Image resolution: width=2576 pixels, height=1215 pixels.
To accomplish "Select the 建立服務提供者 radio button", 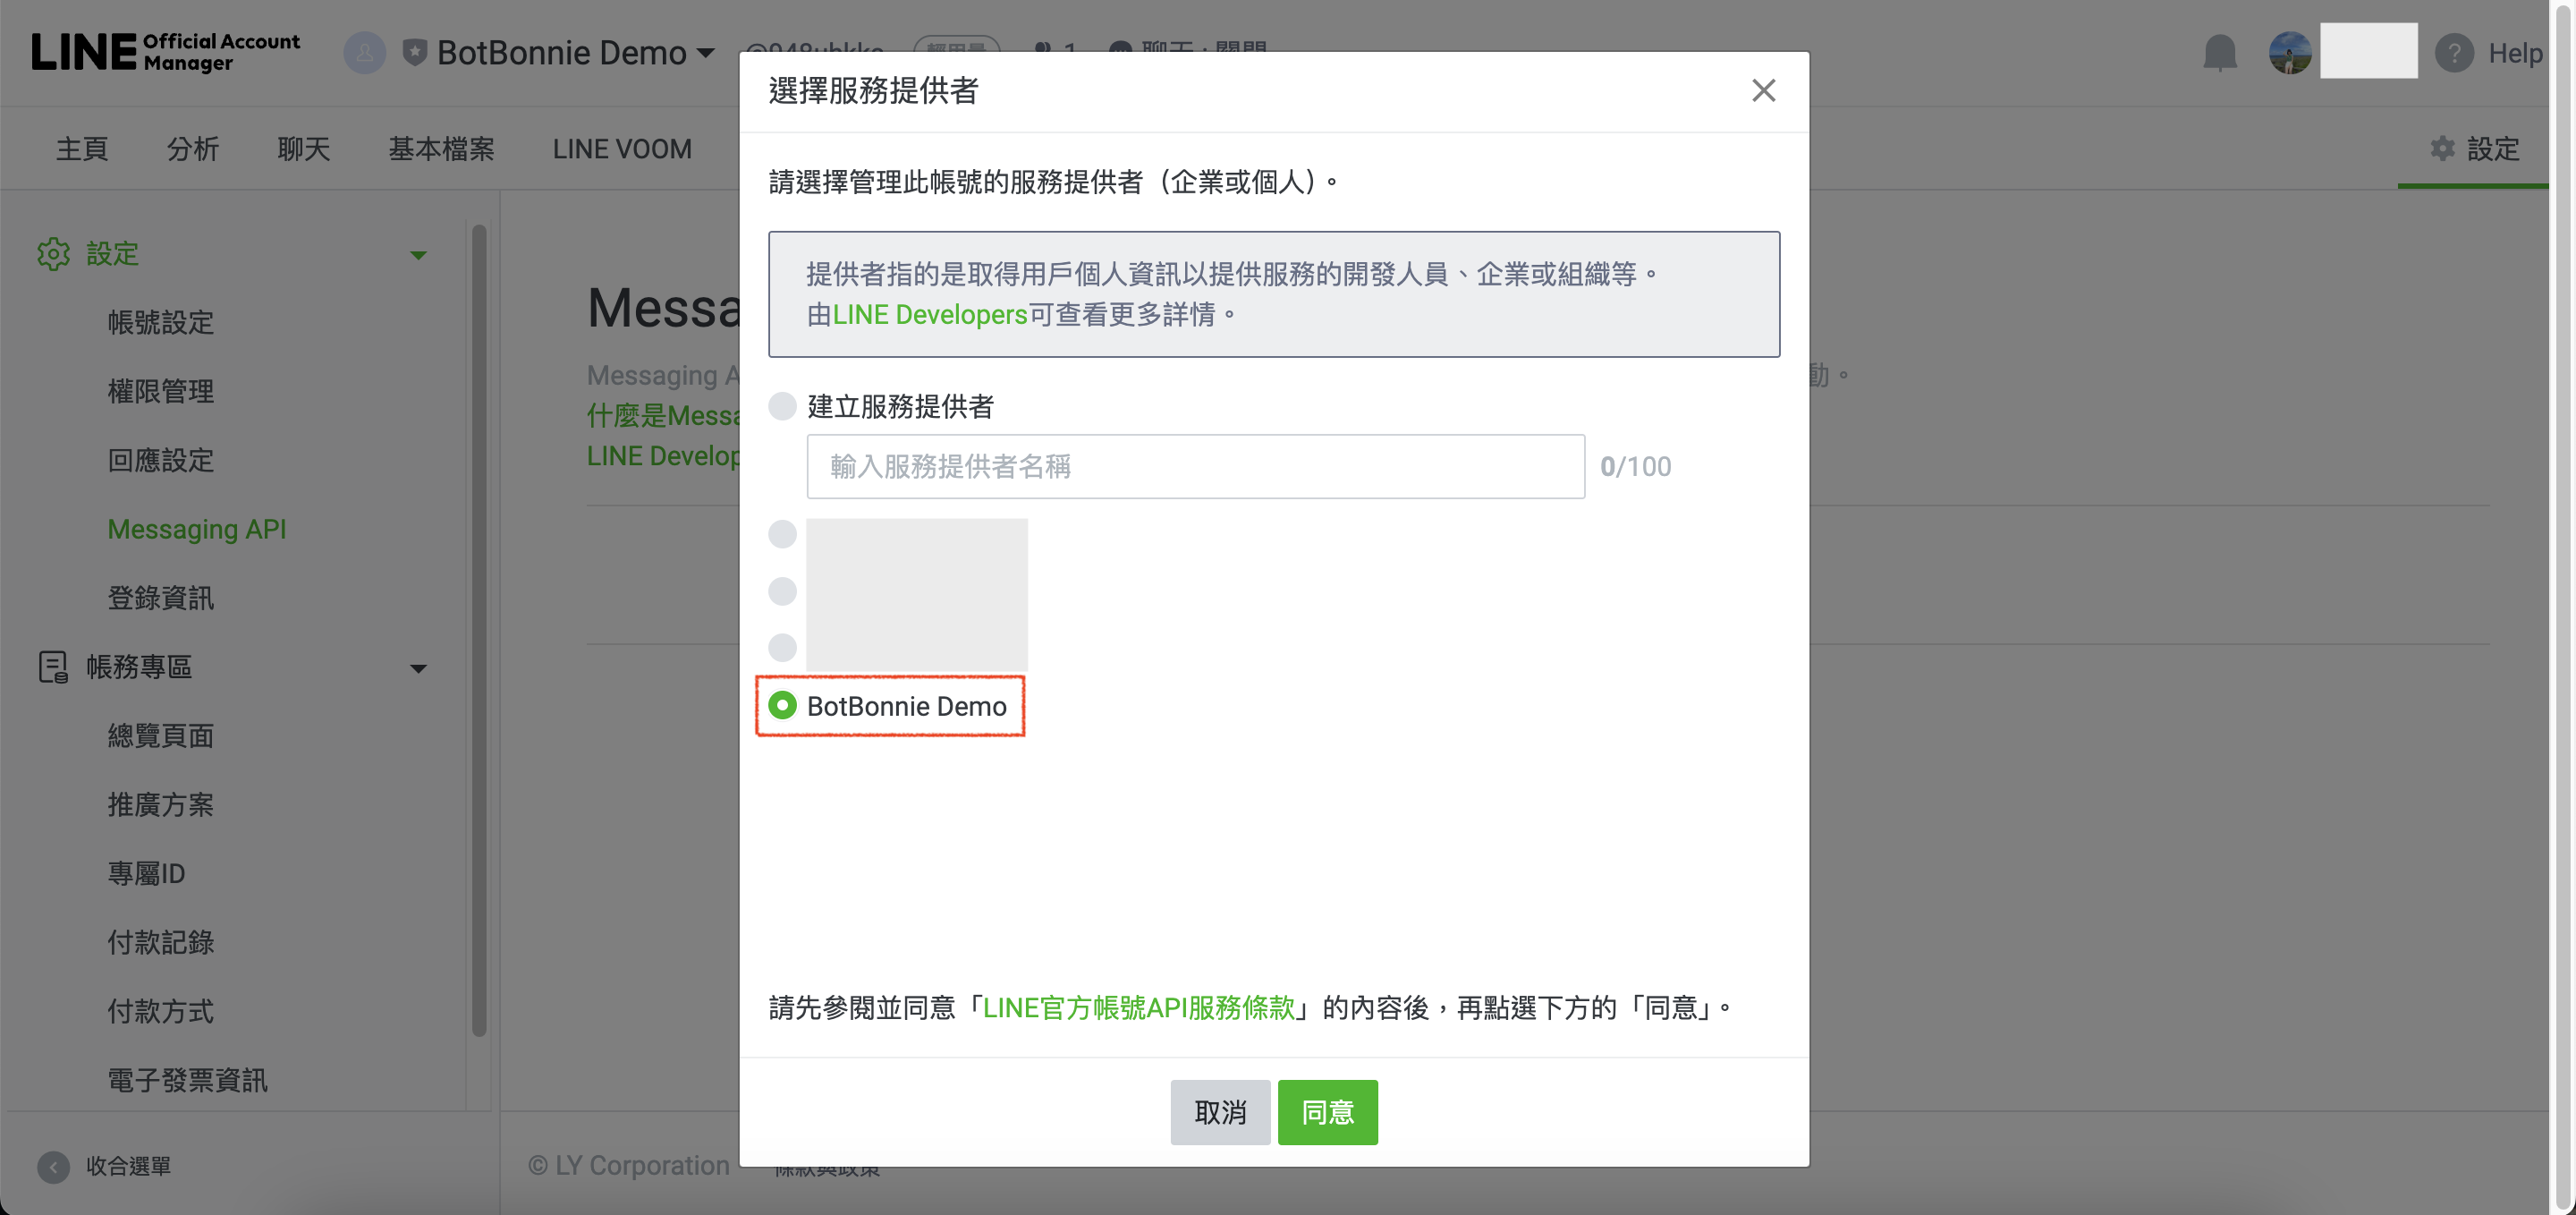I will tap(782, 406).
